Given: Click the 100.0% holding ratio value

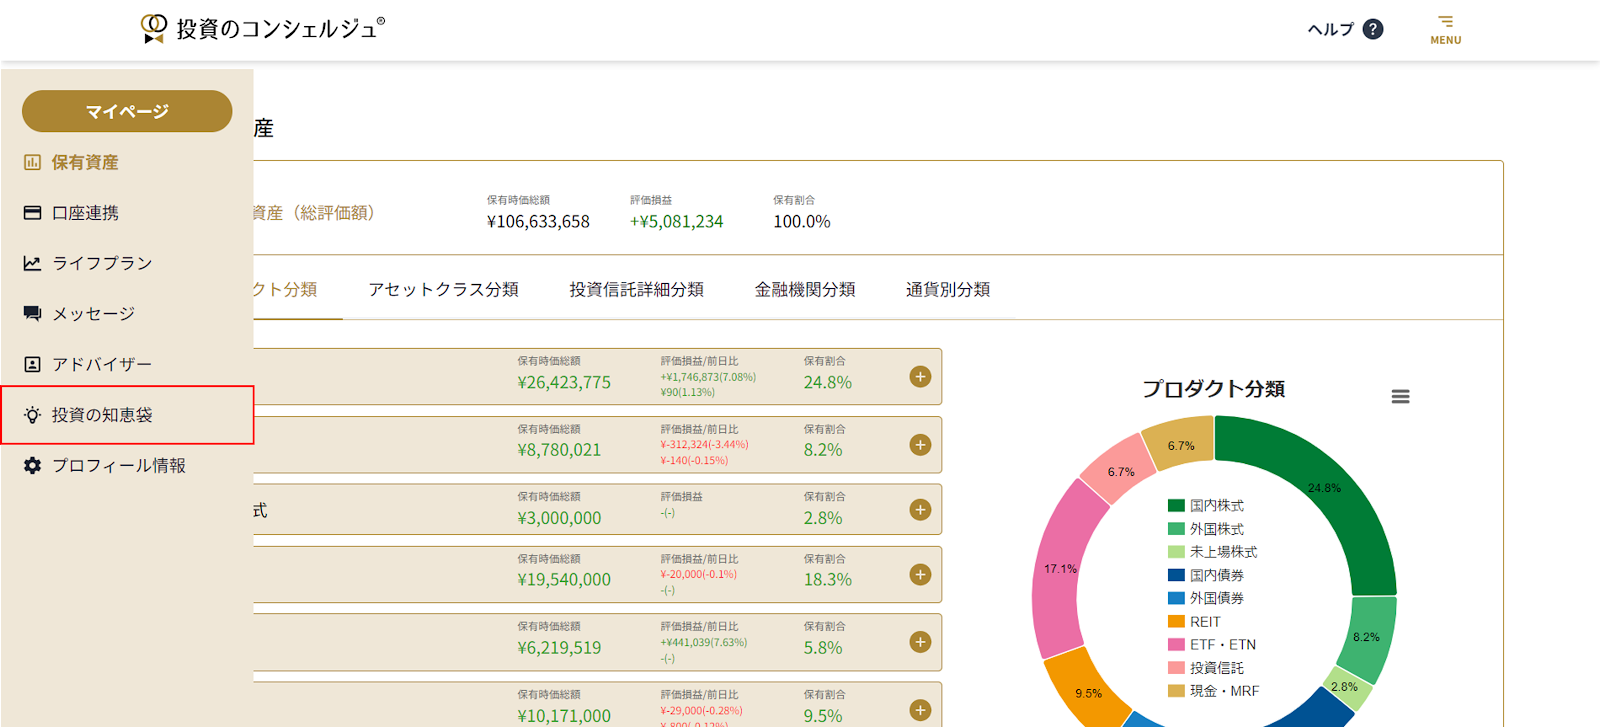Looking at the screenshot, I should point(801,222).
